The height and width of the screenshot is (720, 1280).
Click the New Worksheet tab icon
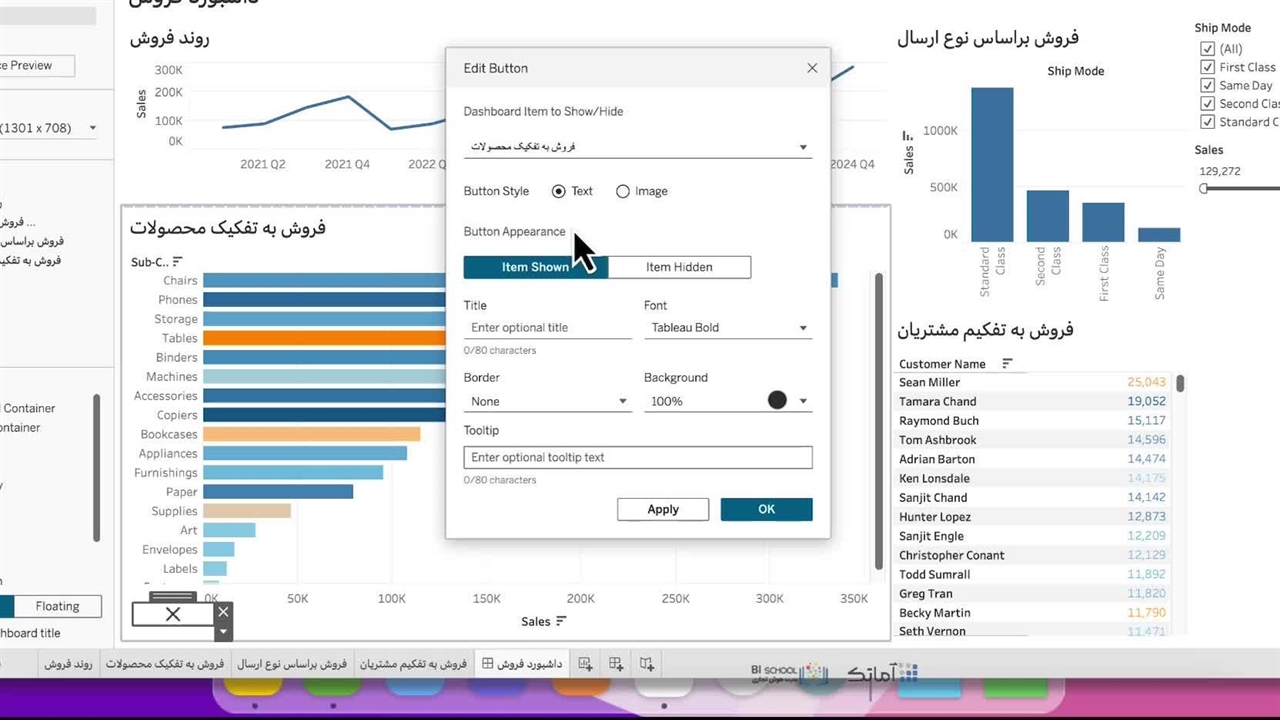pos(586,664)
